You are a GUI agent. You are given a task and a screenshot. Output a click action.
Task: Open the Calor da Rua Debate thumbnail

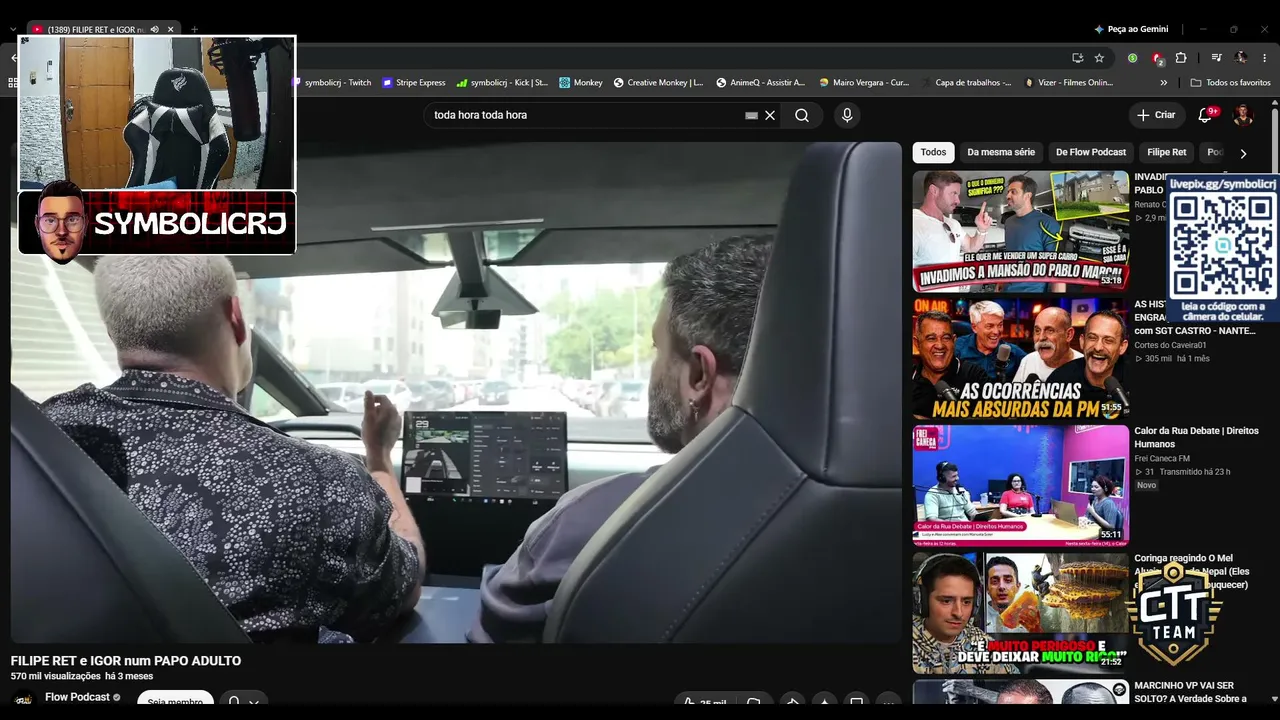point(1021,485)
